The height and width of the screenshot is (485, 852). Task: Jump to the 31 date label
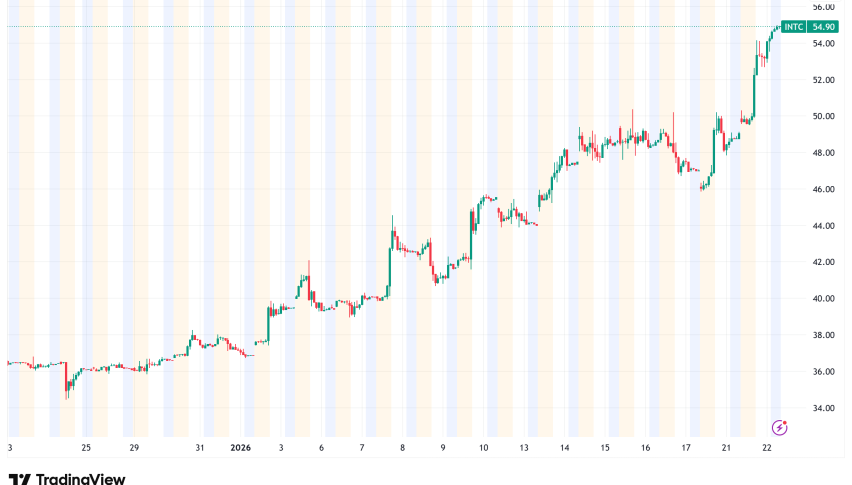click(x=200, y=447)
